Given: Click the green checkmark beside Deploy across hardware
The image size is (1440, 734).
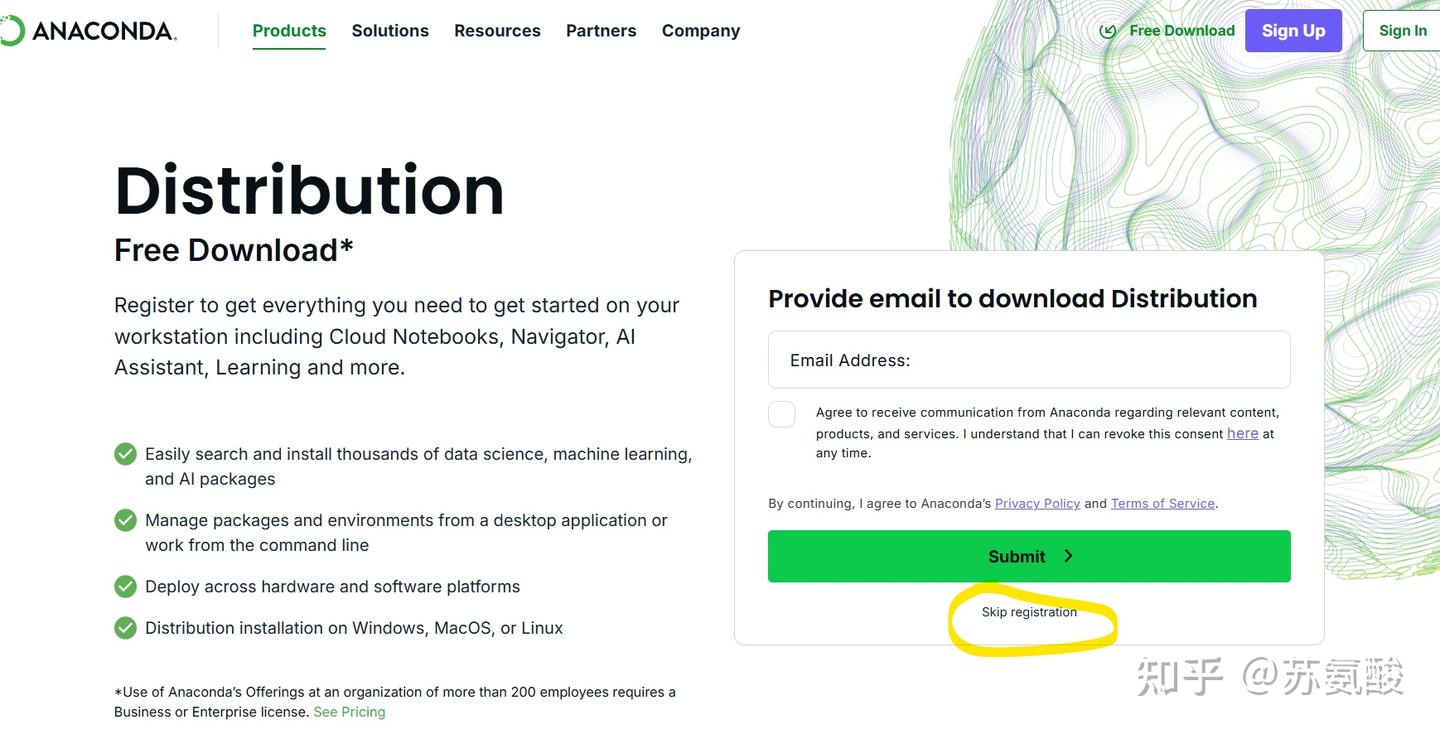Looking at the screenshot, I should [125, 587].
